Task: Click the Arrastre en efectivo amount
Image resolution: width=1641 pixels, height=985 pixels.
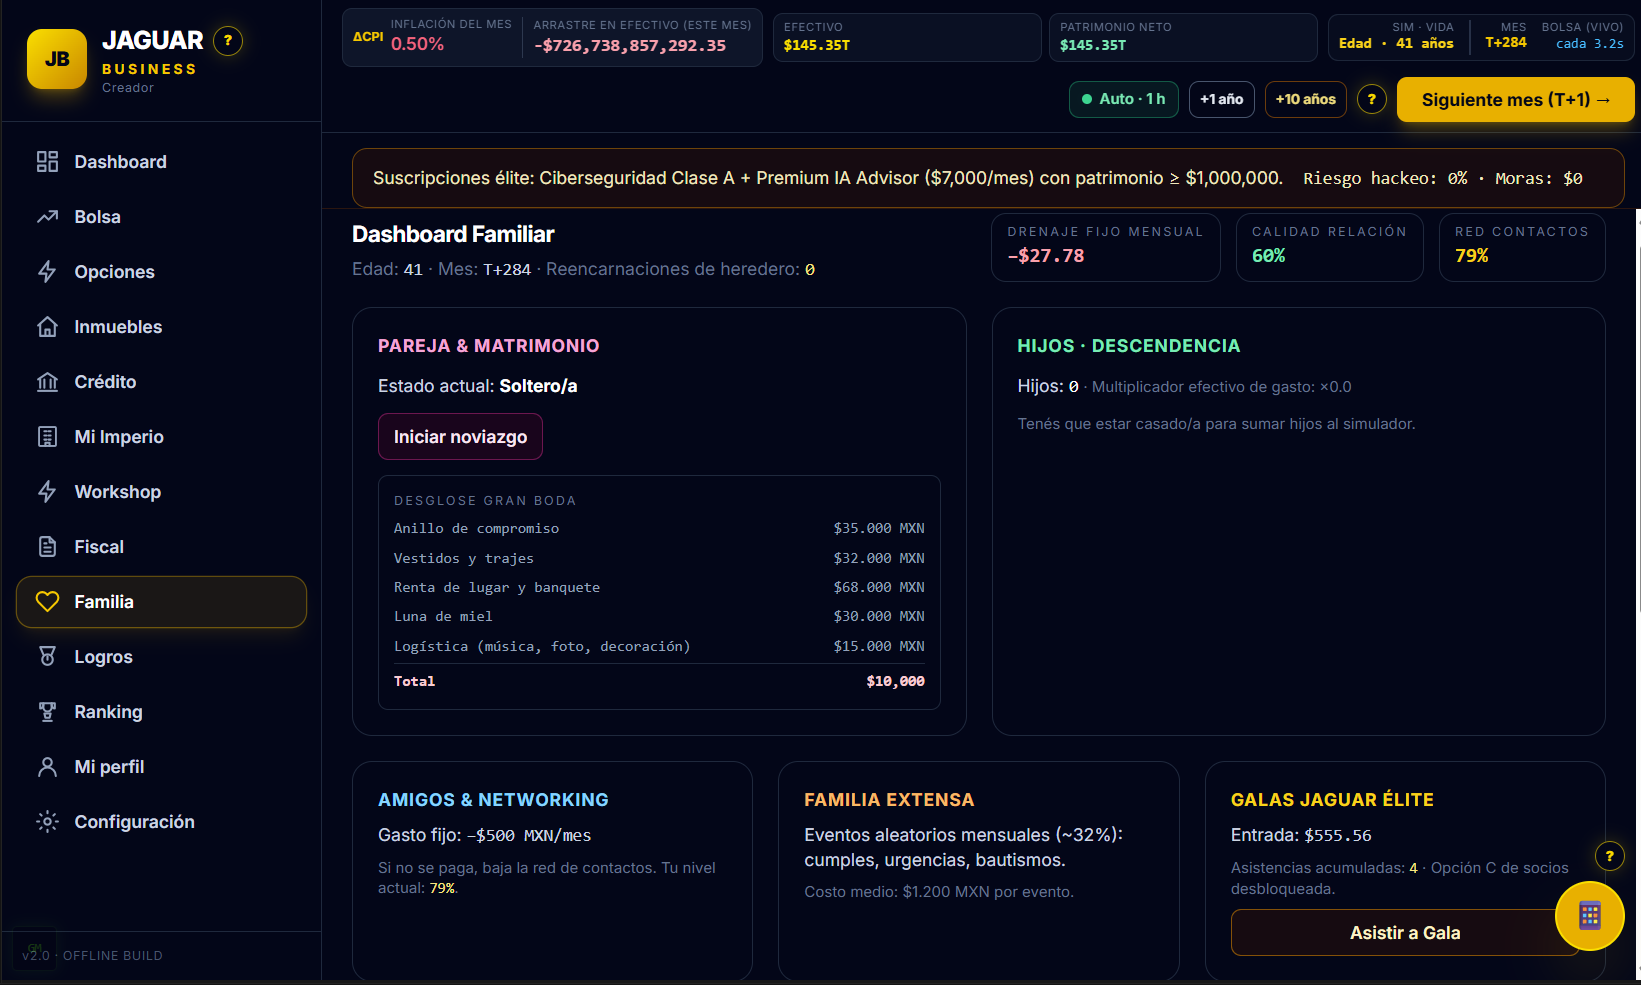Action: point(630,46)
